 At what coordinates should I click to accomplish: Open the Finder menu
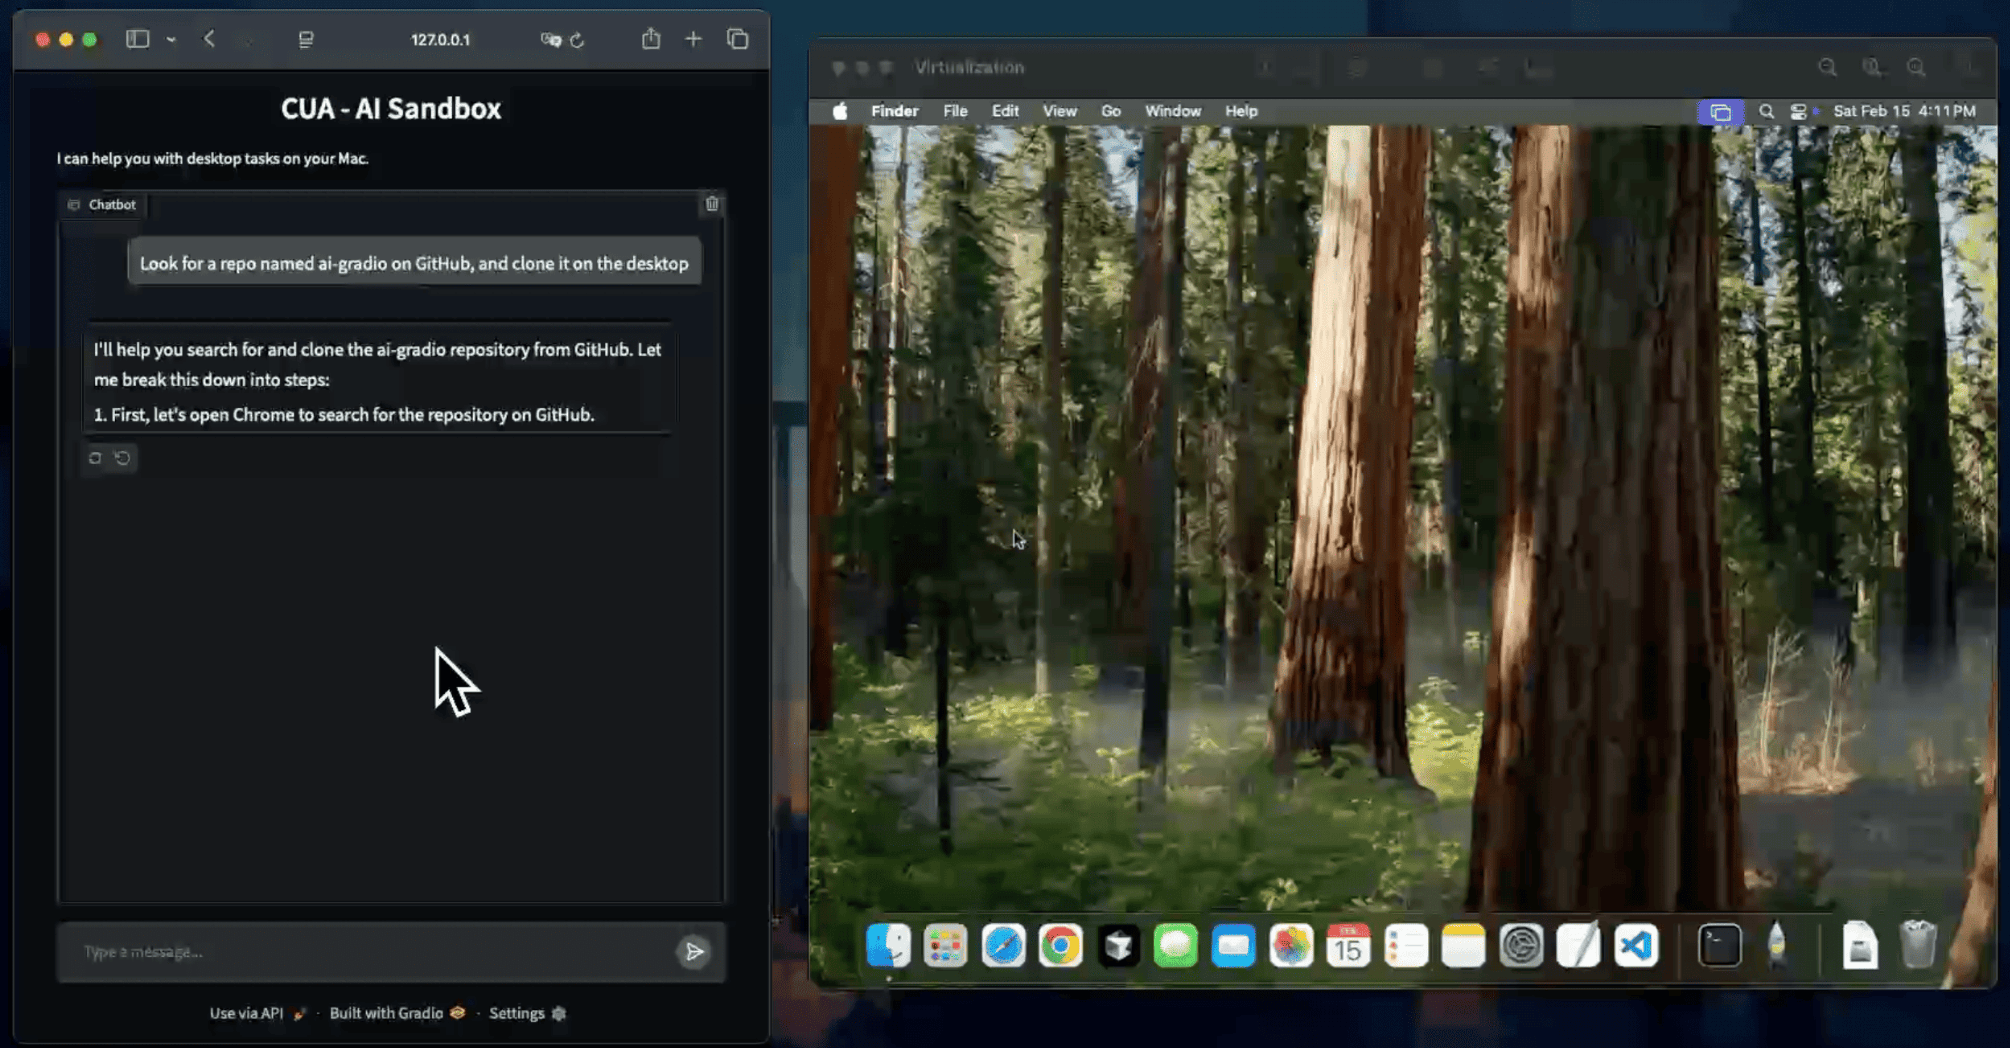tap(894, 111)
